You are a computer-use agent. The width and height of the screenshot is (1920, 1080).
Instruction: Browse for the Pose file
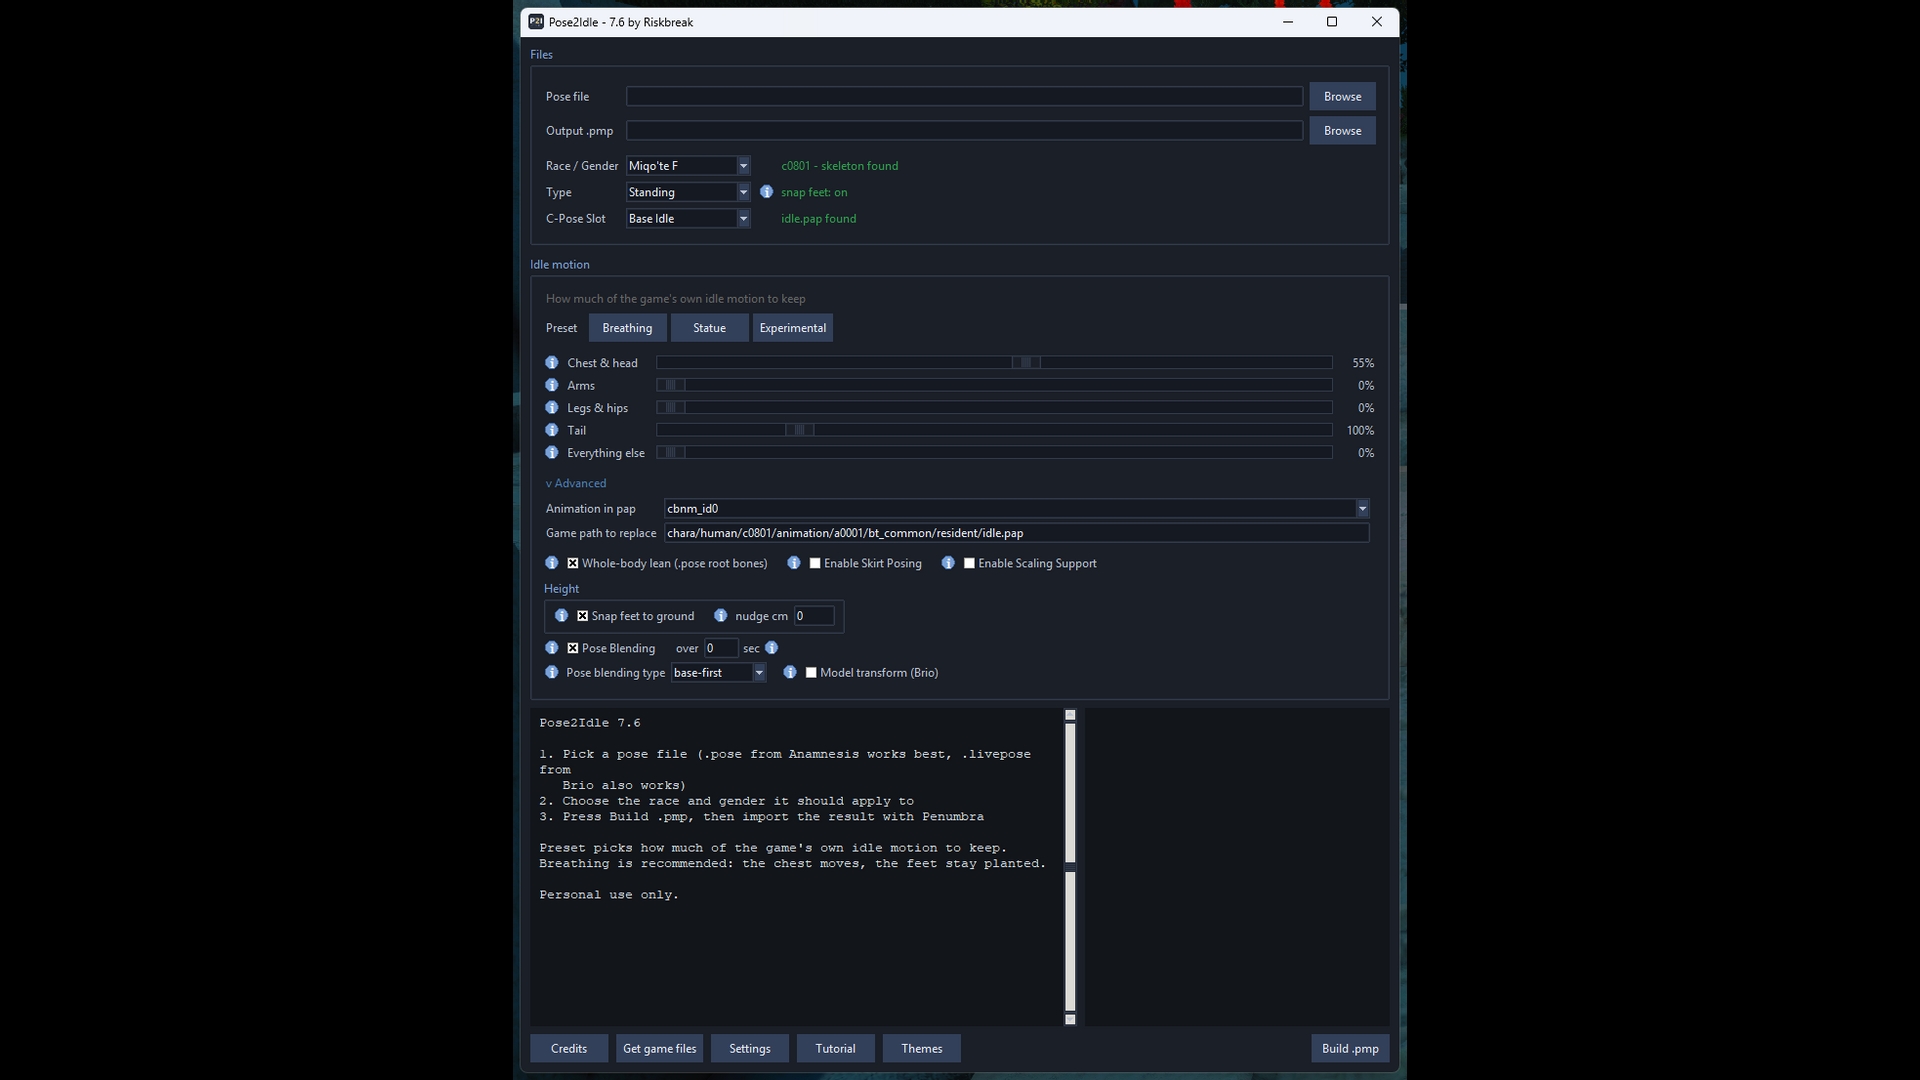tap(1342, 96)
